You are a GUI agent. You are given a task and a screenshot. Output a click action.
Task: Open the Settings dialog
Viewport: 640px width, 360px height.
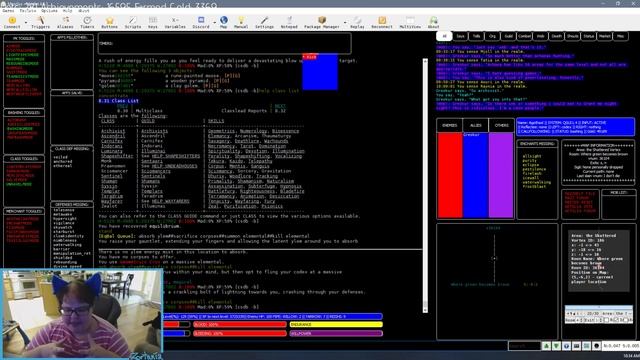tap(264, 22)
